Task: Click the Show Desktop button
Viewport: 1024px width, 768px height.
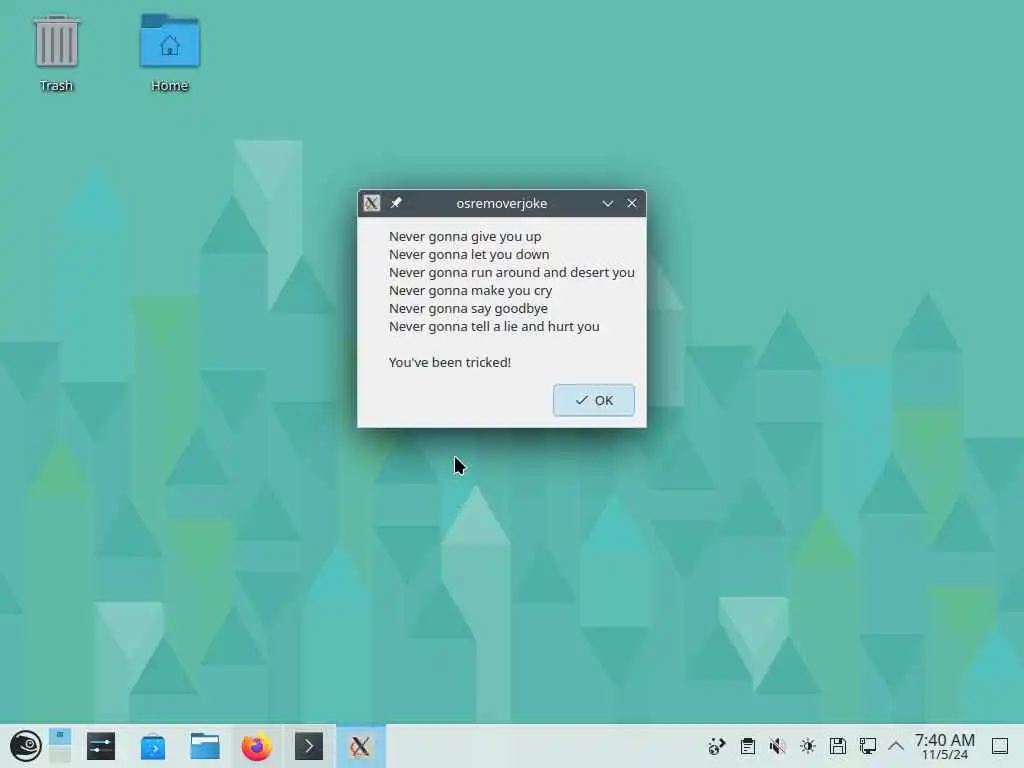Action: point(1000,746)
